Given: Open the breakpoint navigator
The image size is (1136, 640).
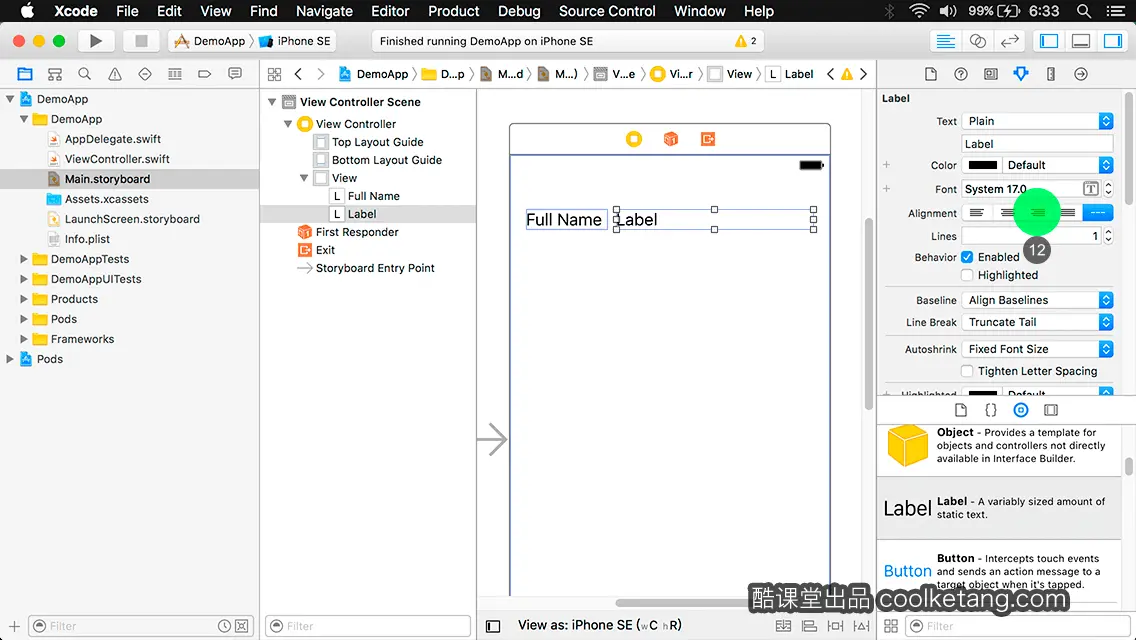Looking at the screenshot, I should [x=204, y=74].
